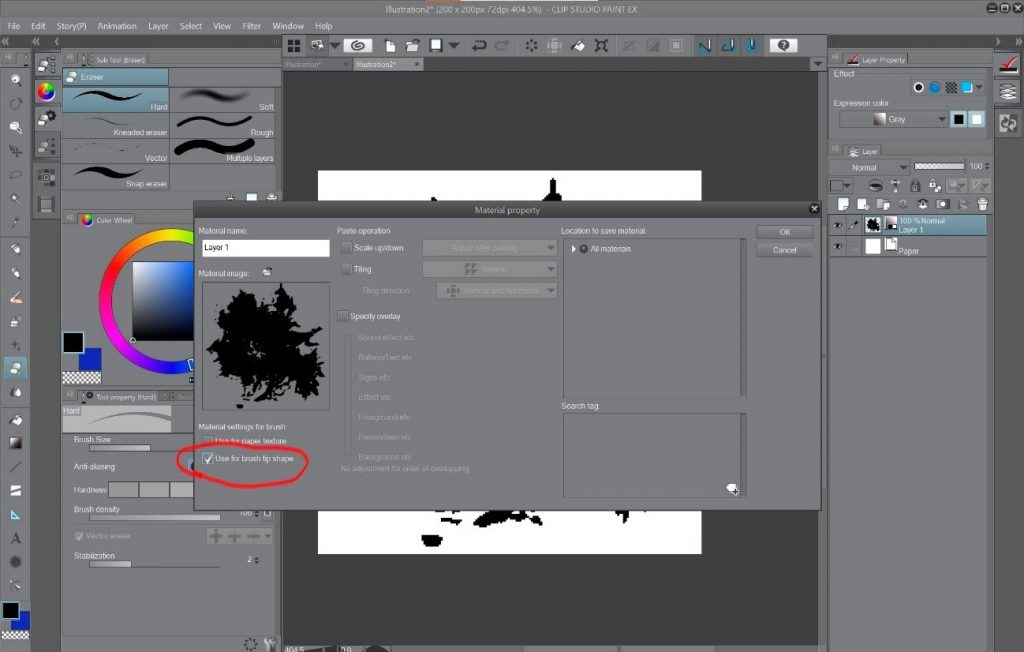Click the Search tag list box
1024x652 pixels.
click(653, 455)
